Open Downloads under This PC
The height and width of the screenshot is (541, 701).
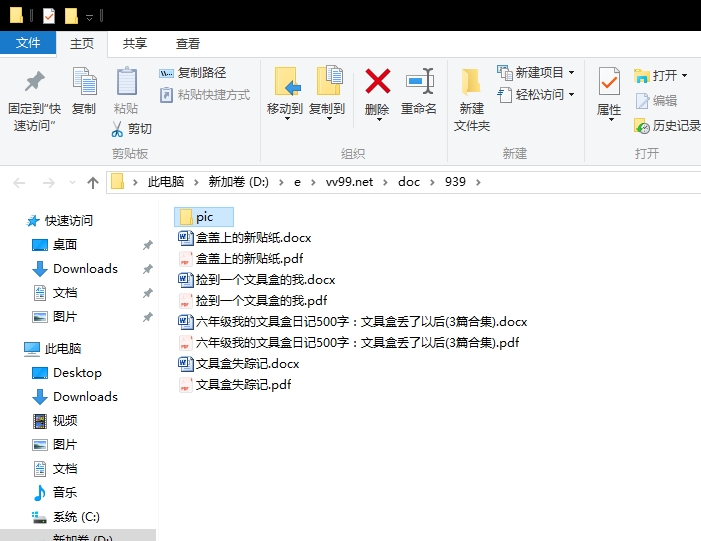tap(75, 397)
